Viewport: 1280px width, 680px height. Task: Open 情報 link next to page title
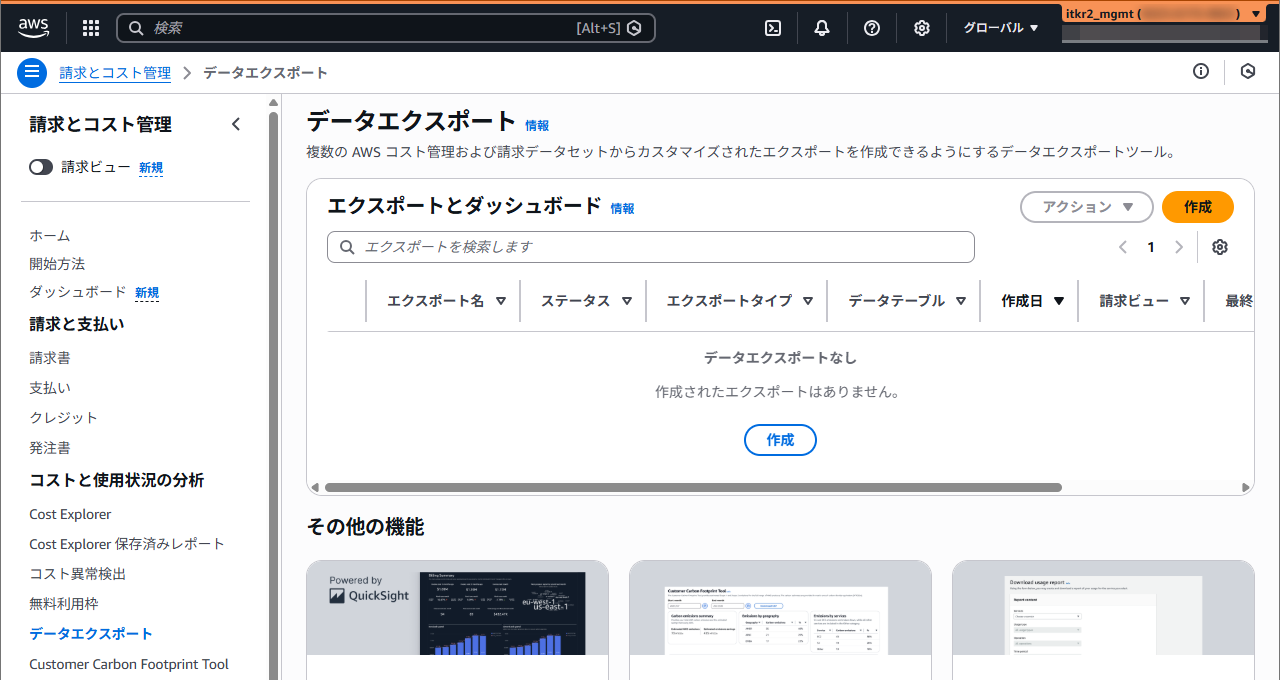[537, 125]
